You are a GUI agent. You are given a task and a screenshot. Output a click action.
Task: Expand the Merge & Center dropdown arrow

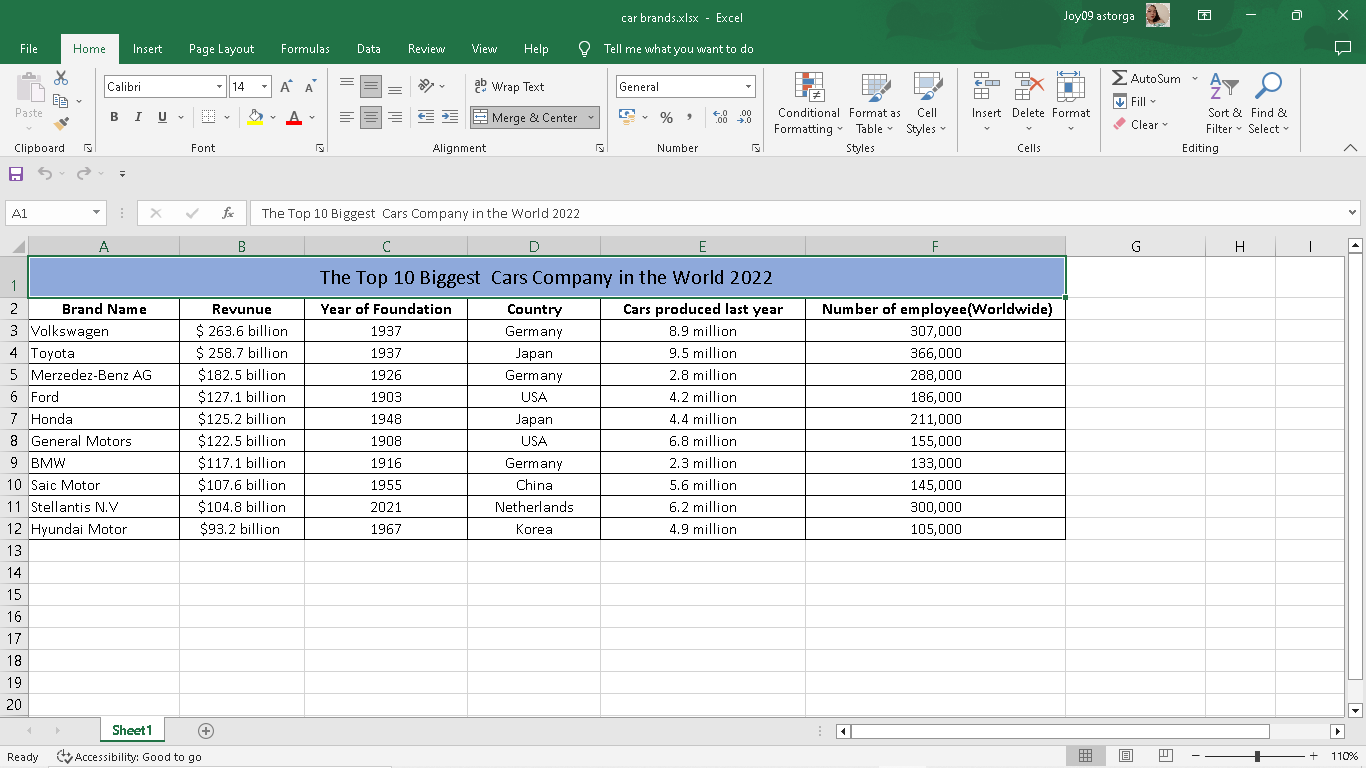click(591, 117)
